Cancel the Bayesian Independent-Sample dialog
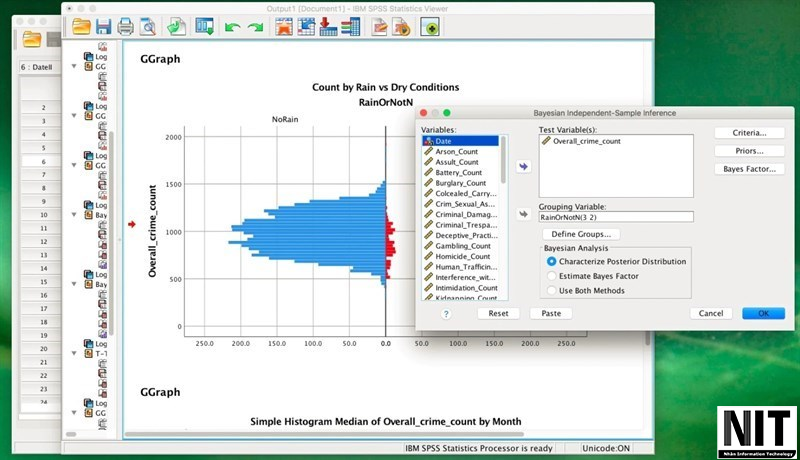 [711, 314]
